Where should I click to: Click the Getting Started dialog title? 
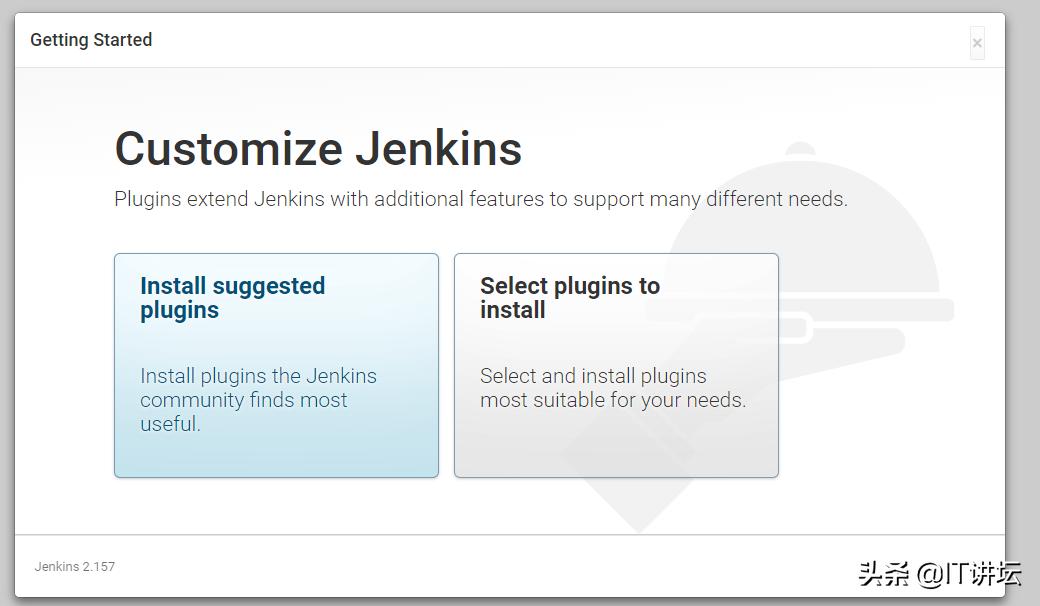91,40
